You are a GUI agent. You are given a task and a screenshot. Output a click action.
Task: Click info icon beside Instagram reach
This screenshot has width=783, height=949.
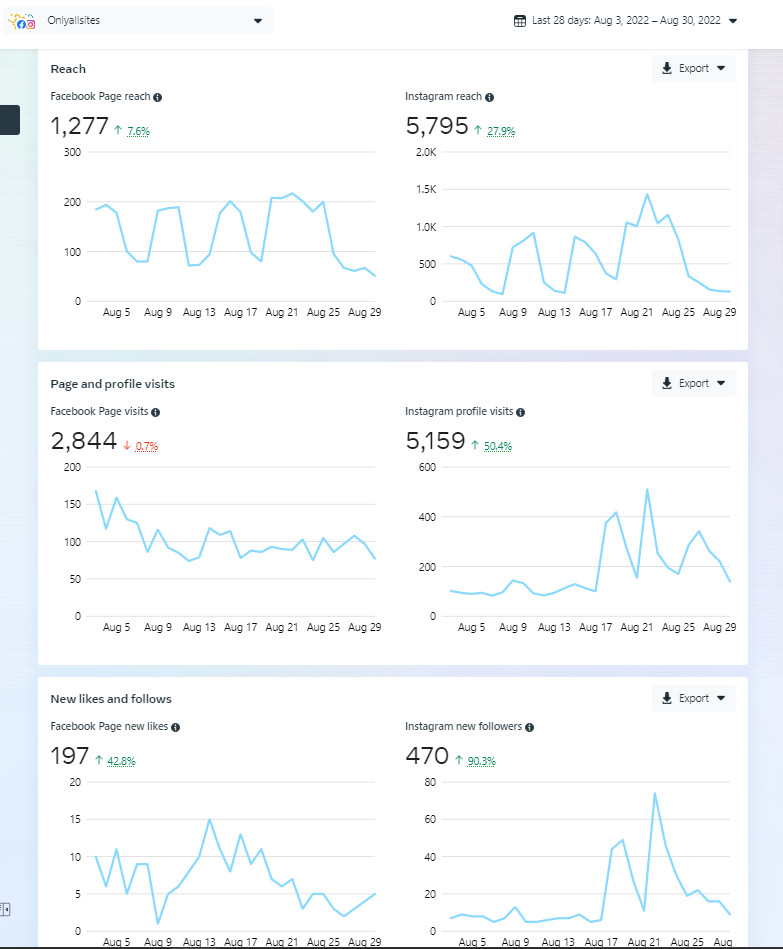[489, 97]
